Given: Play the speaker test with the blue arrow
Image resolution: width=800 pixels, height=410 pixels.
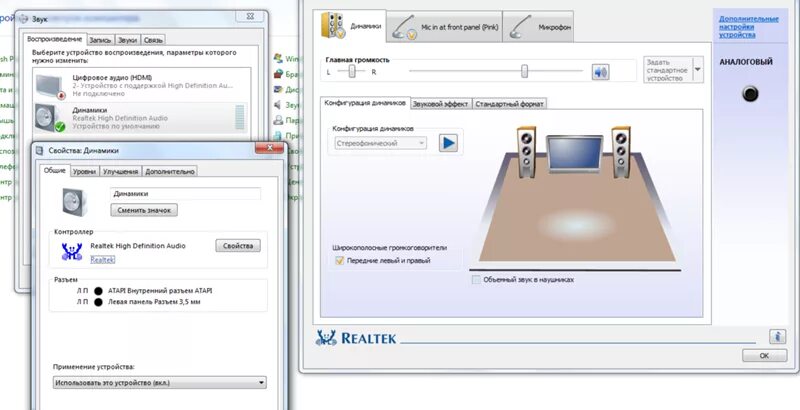Looking at the screenshot, I should pos(448,143).
